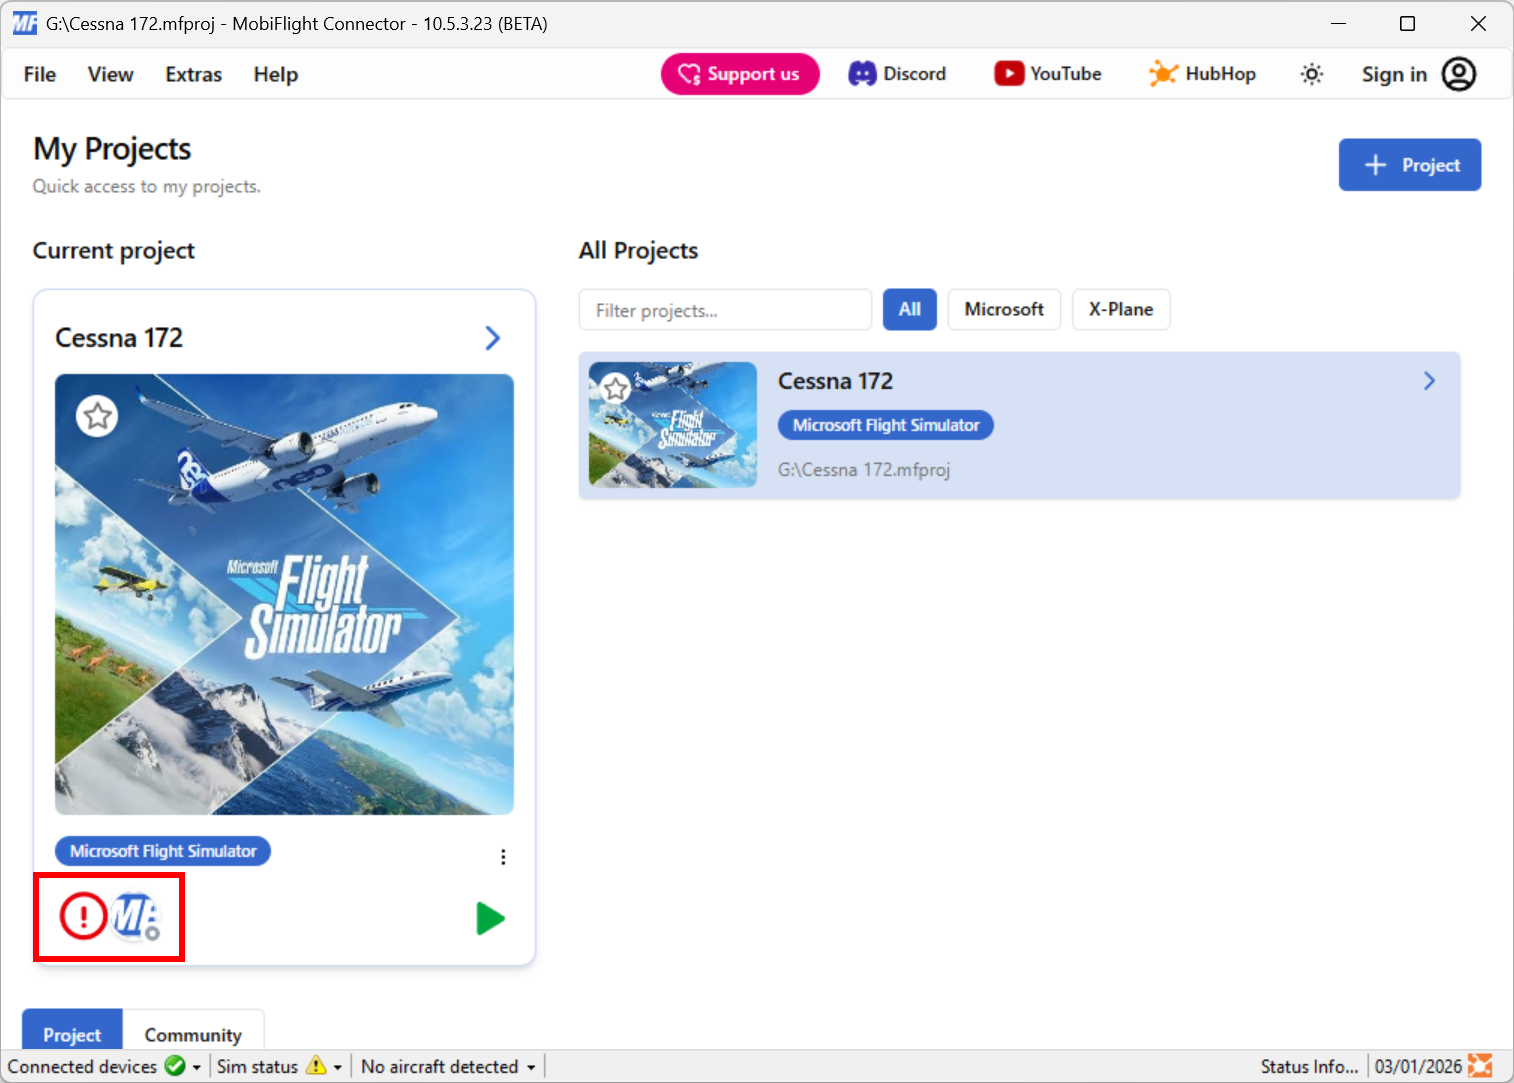
Task: Toggle light/dark theme with sun icon
Action: coord(1311,73)
